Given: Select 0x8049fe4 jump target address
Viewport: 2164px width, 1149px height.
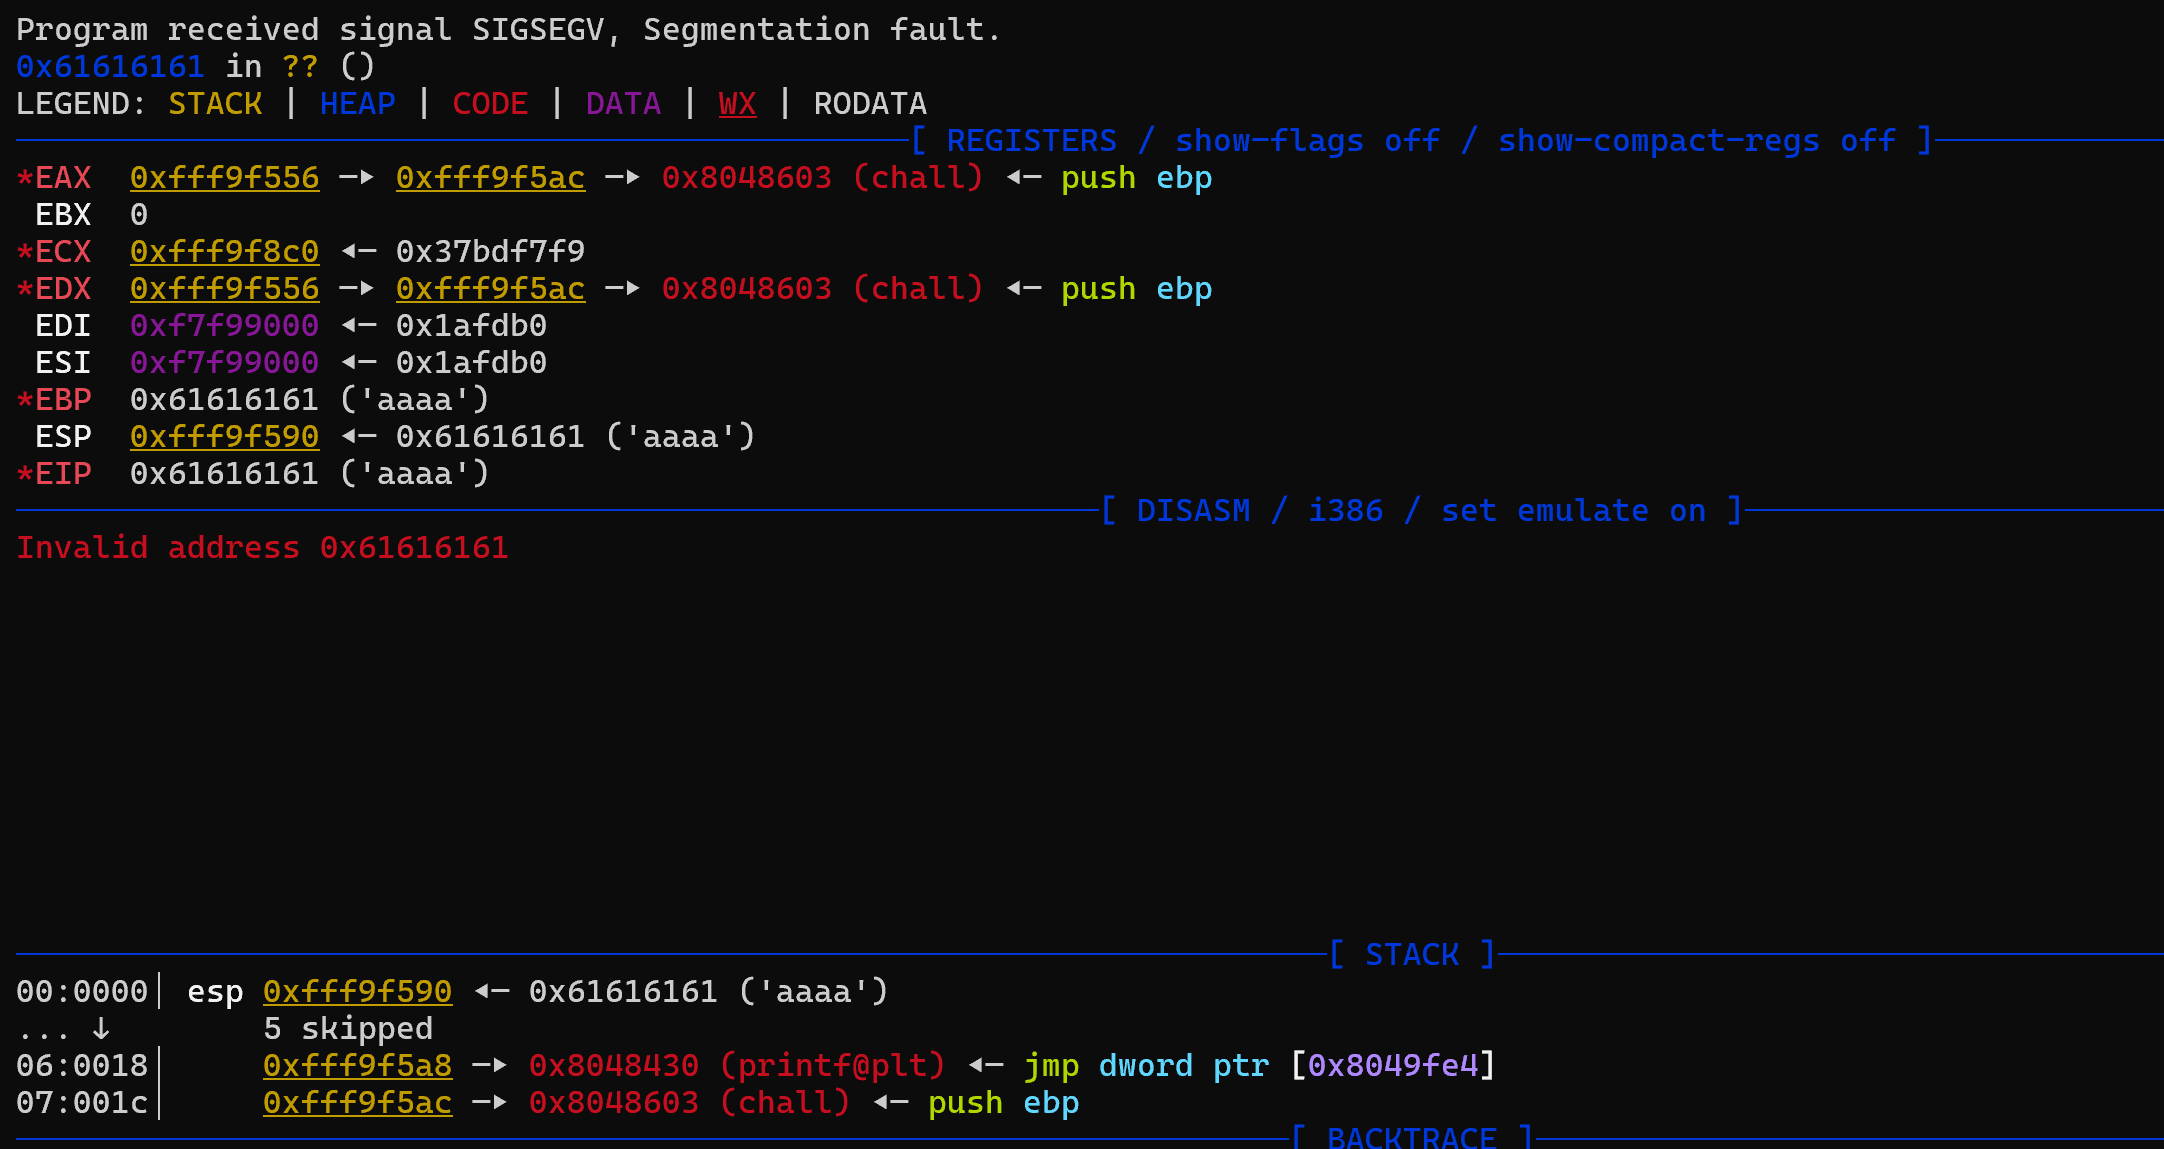Looking at the screenshot, I should (x=1393, y=1066).
